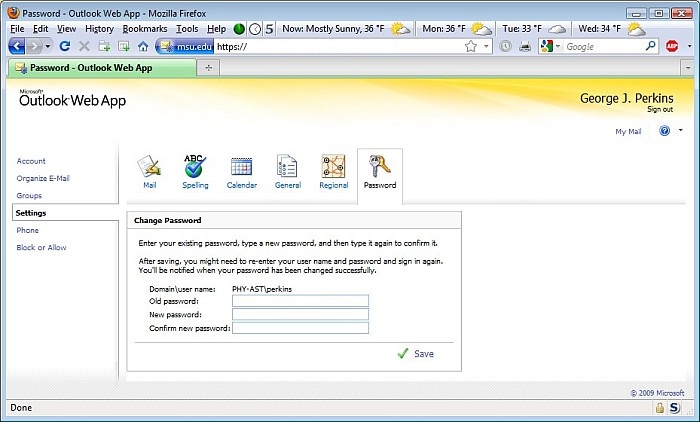This screenshot has width=700, height=422.
Task: Click the msu.edu site identity button
Action: (x=185, y=46)
